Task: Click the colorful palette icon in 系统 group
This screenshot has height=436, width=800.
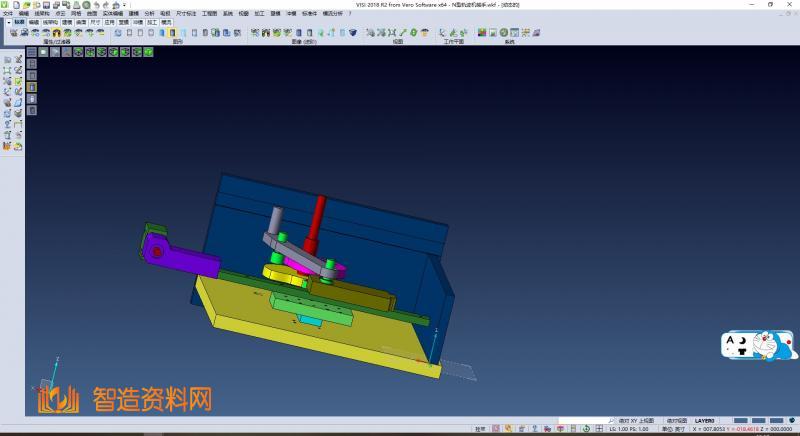Action: pos(482,33)
